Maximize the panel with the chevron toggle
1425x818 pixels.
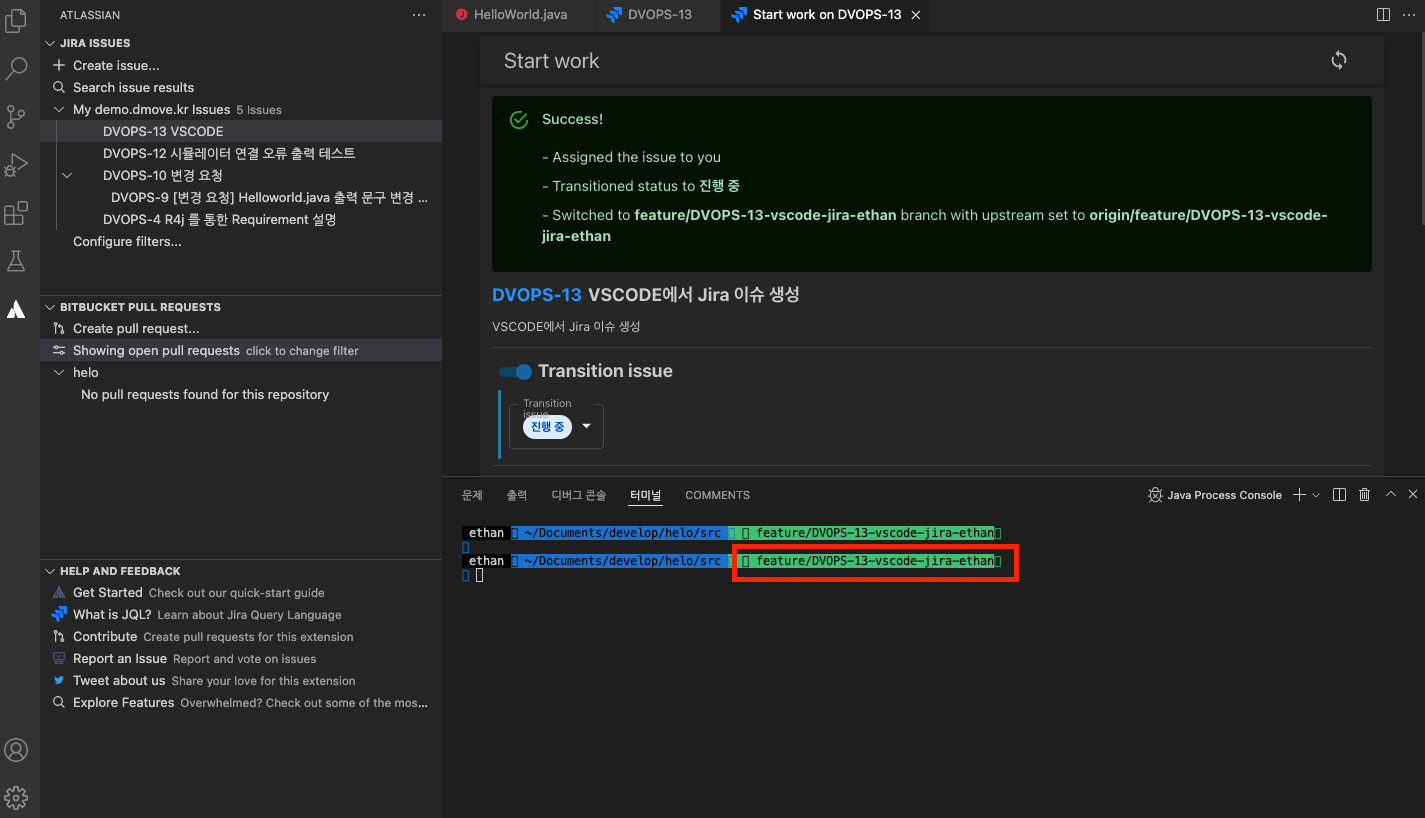pyautogui.click(x=1390, y=493)
